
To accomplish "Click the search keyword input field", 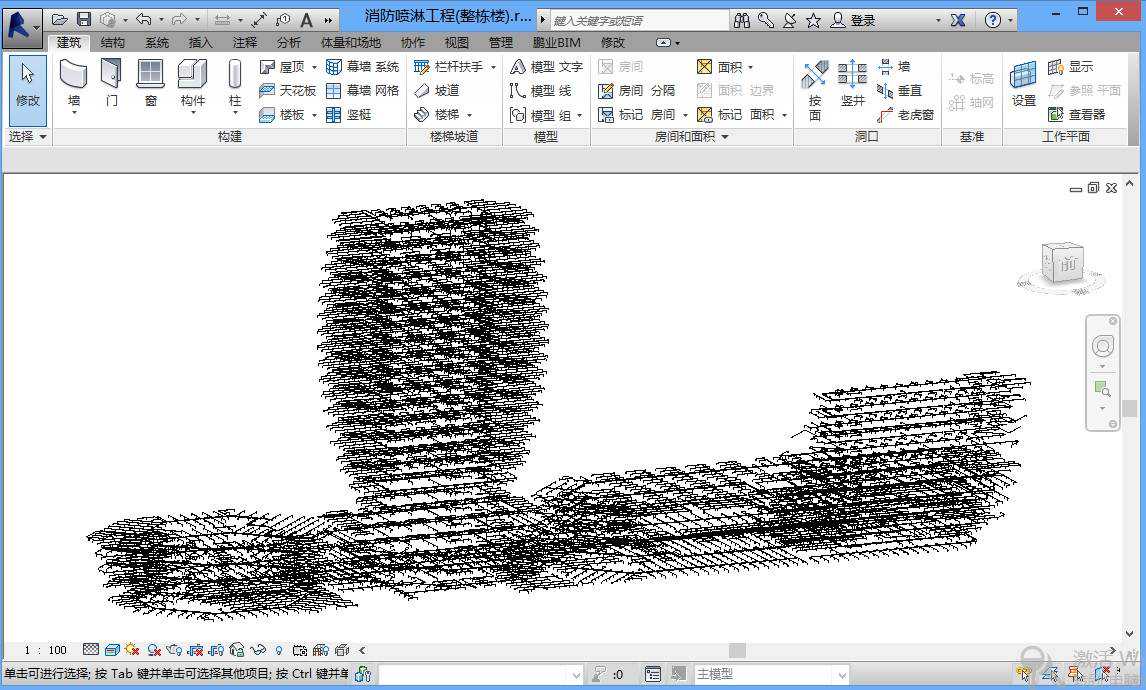I will tap(638, 20).
